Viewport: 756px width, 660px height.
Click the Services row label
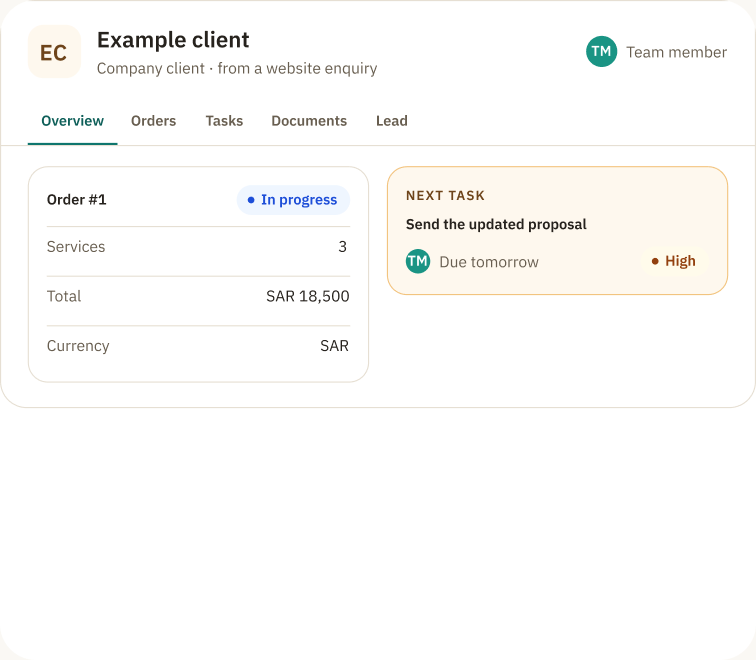coord(76,247)
